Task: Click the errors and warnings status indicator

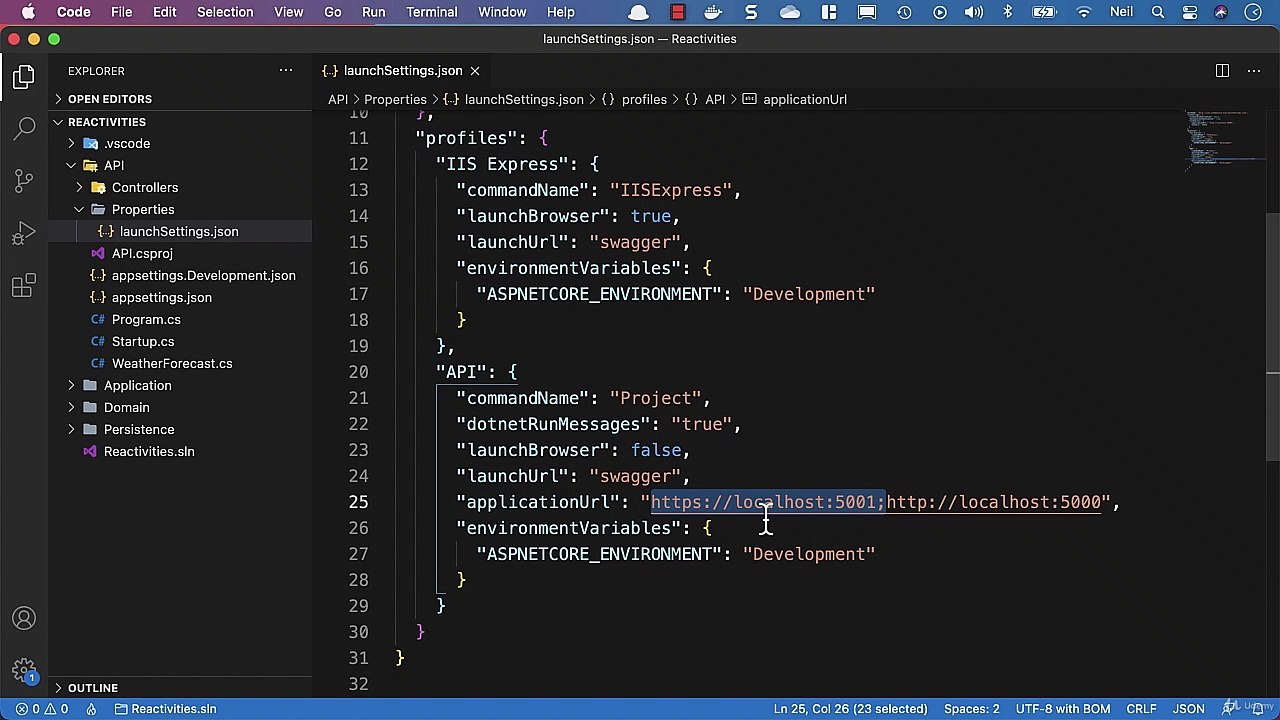Action: (x=42, y=709)
